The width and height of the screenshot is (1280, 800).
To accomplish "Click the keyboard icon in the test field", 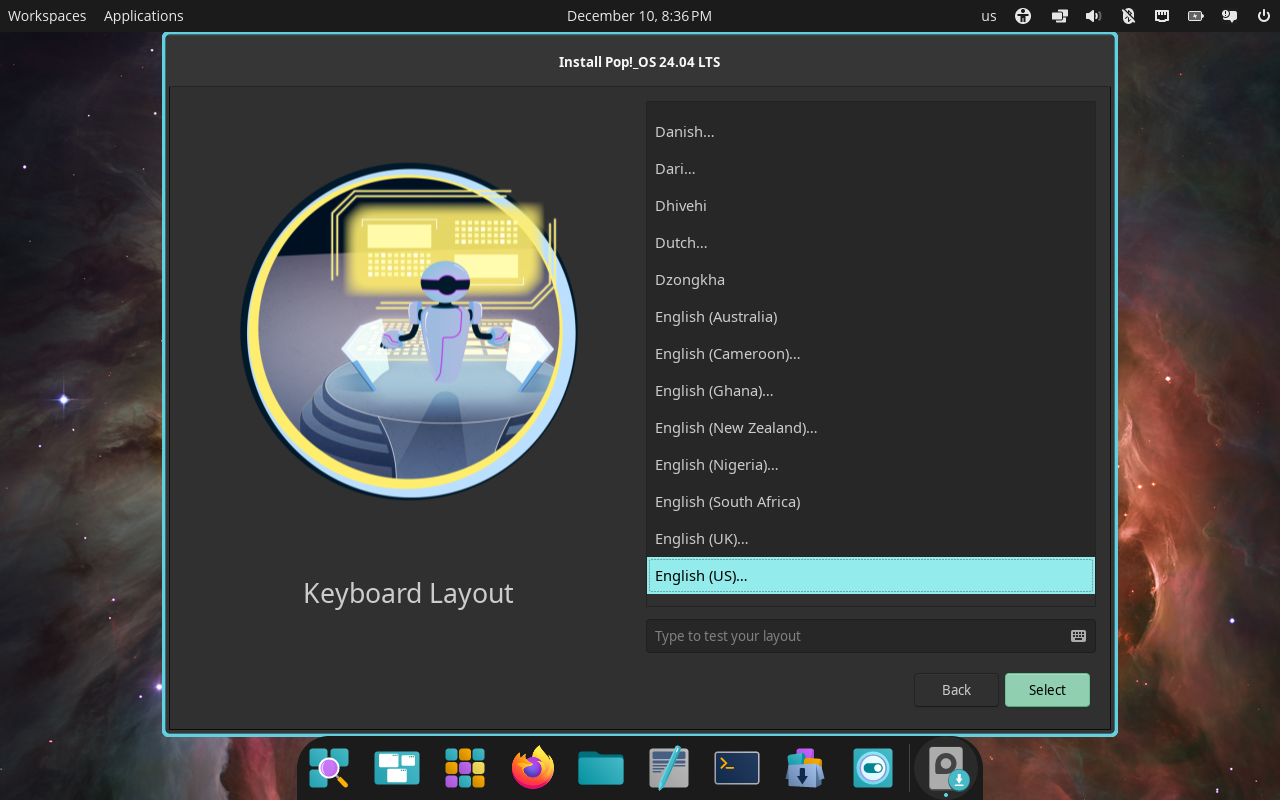I will [1077, 635].
